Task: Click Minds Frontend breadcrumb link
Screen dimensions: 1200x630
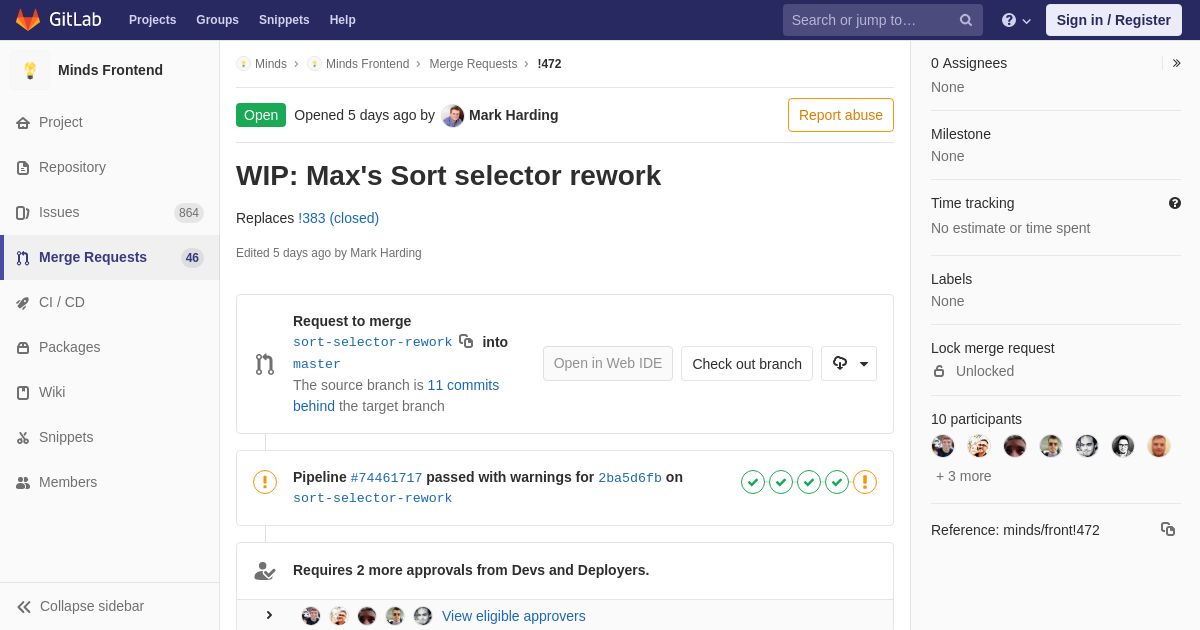Action: 367,64
